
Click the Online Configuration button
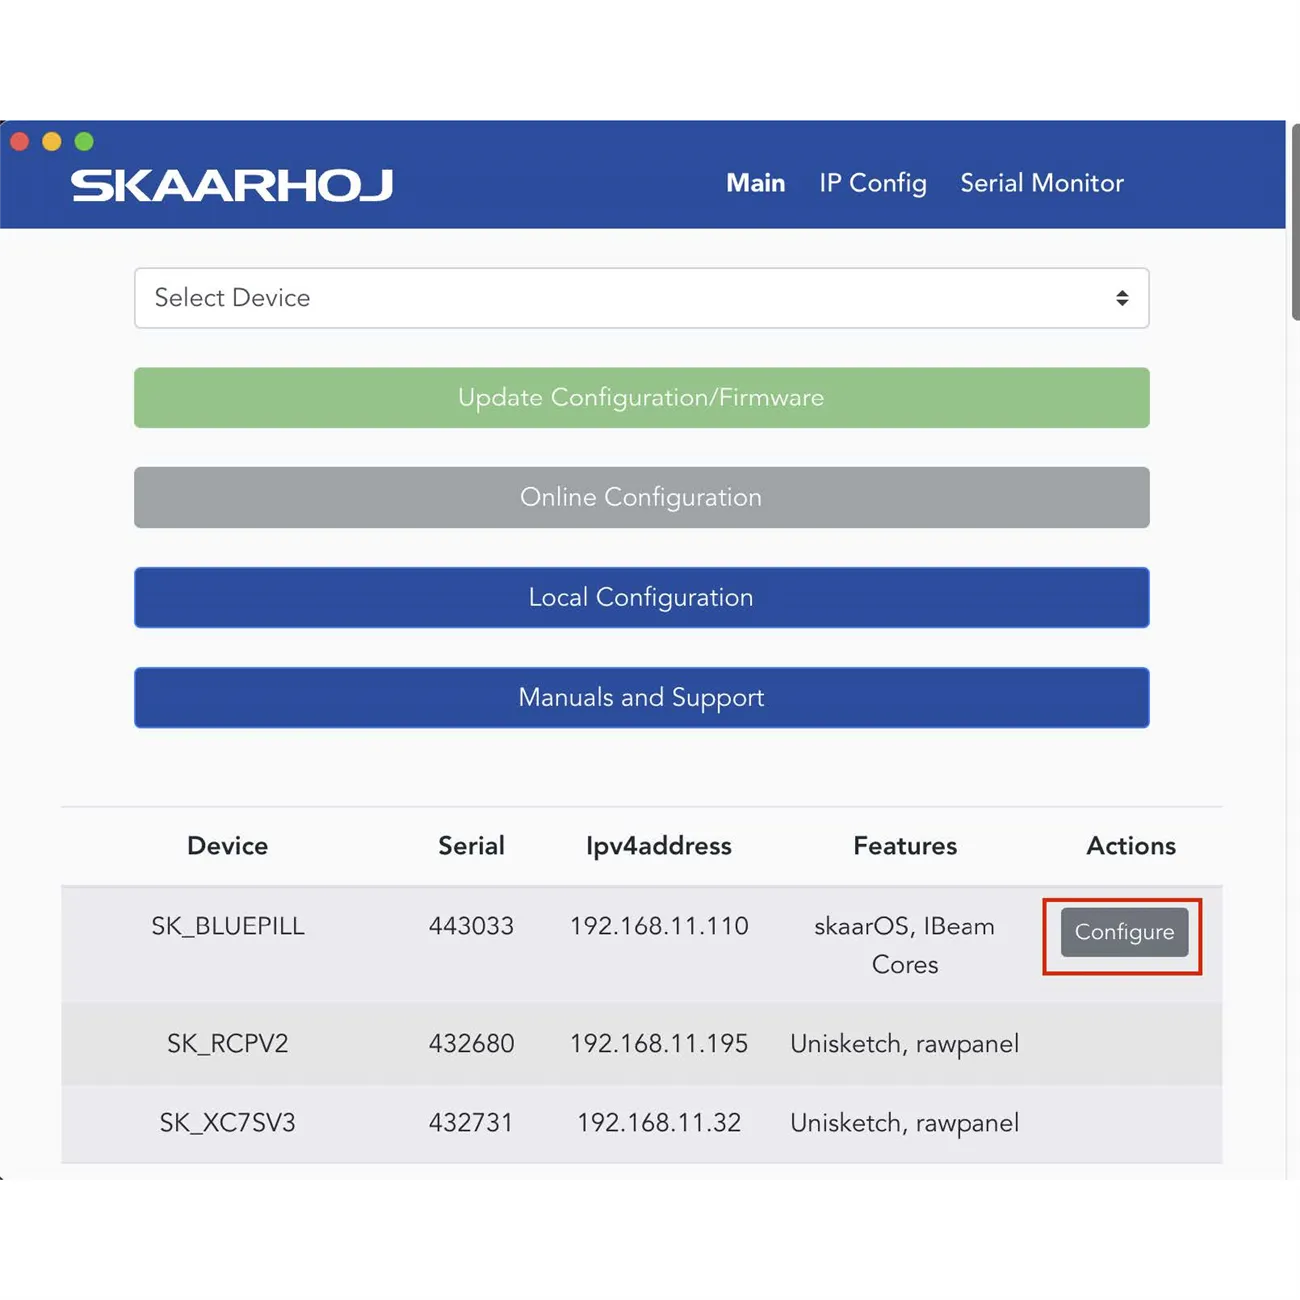point(641,497)
